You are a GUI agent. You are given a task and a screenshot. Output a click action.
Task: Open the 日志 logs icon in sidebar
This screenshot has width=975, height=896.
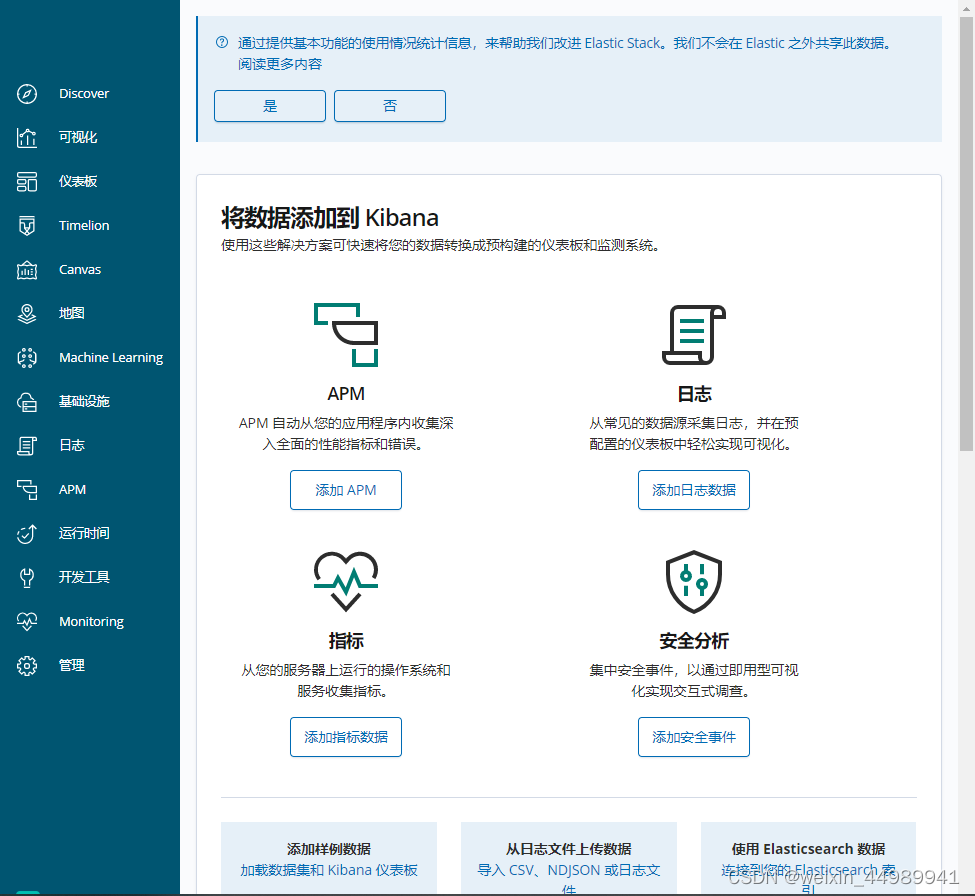pyautogui.click(x=27, y=446)
